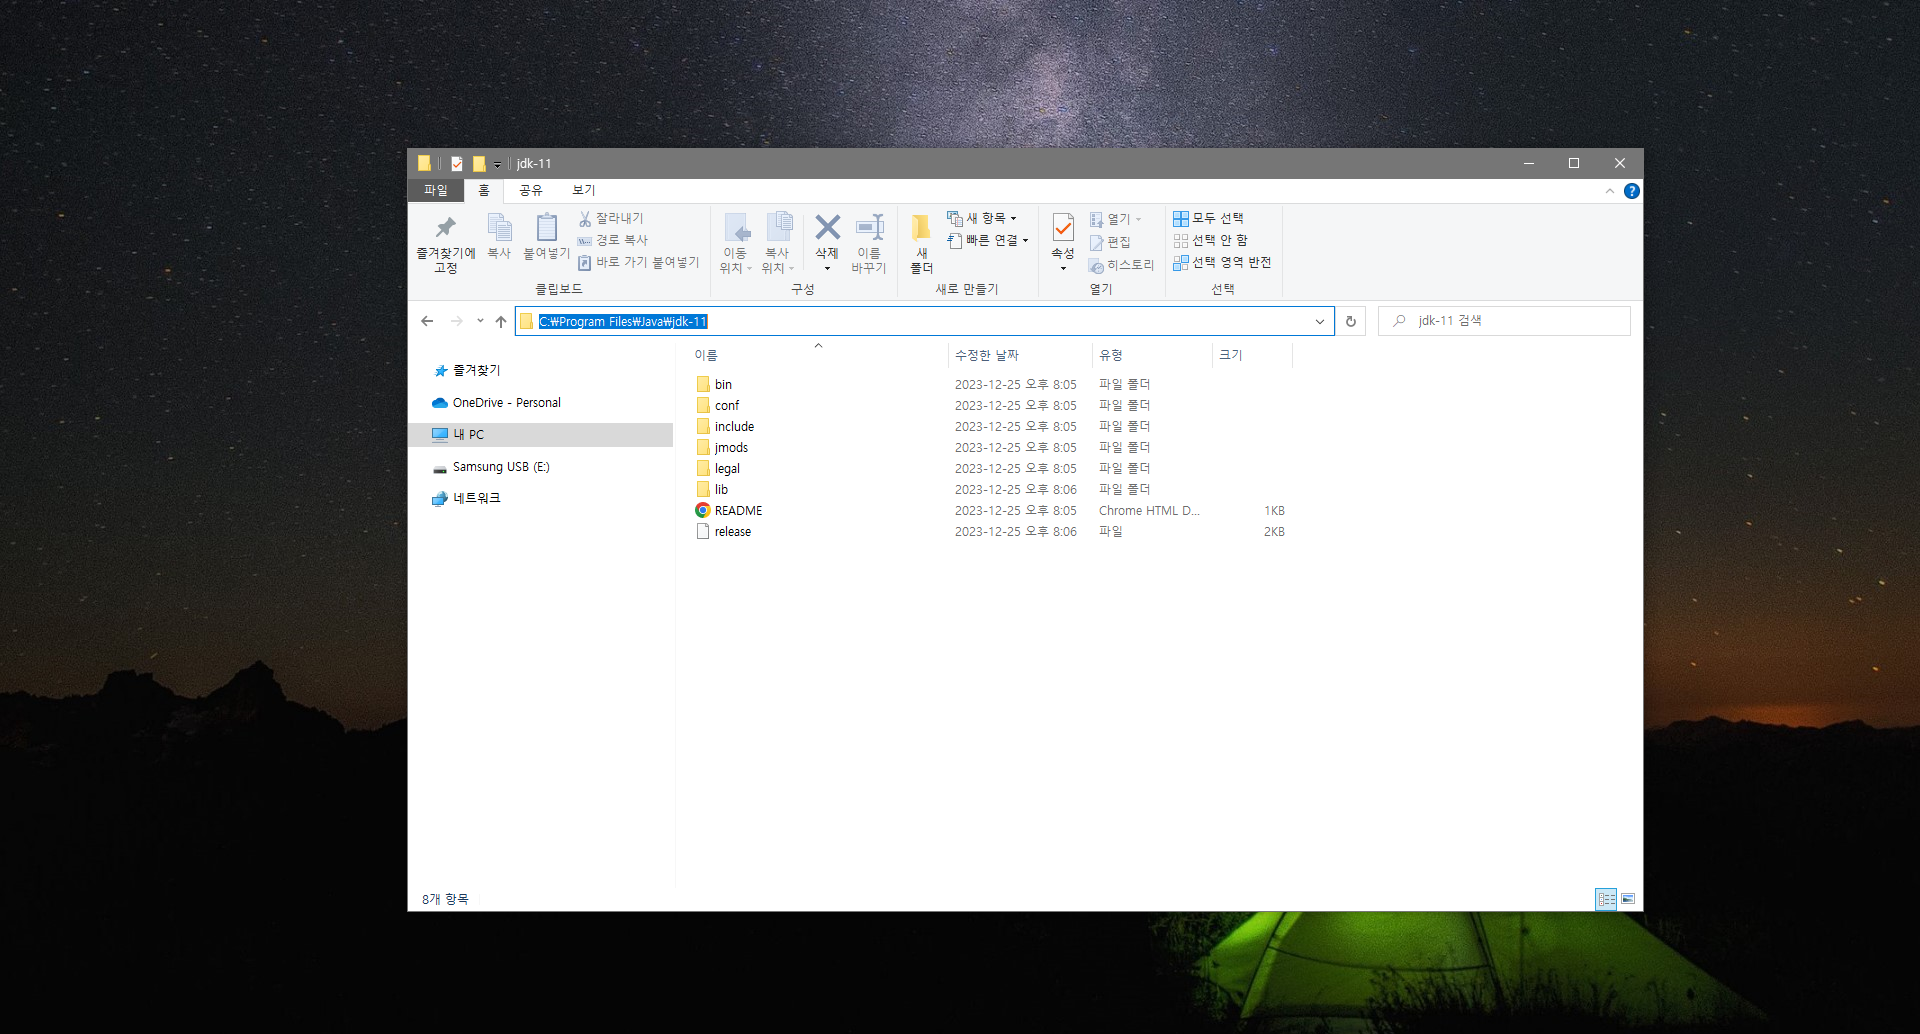Switch to the View (보기) tab

click(x=583, y=190)
